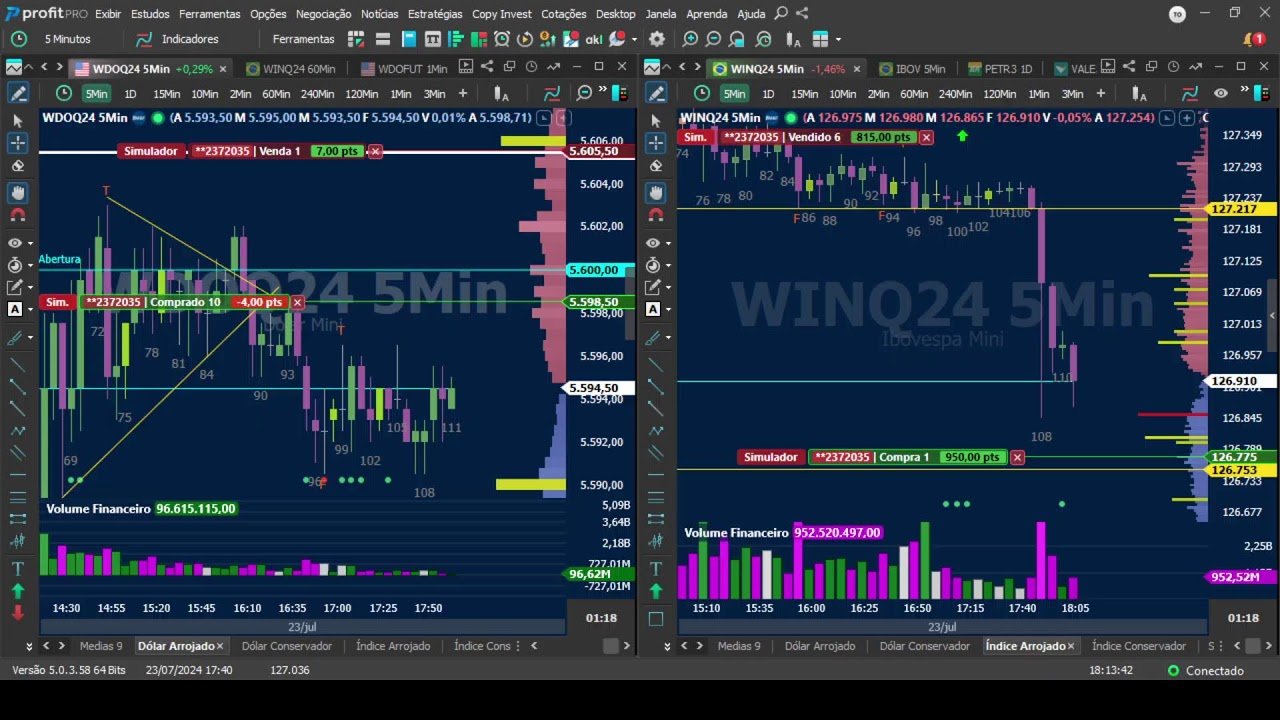The height and width of the screenshot is (720, 1280).
Task: Expand the chat icon dropdown arrow
Action: tap(634, 40)
